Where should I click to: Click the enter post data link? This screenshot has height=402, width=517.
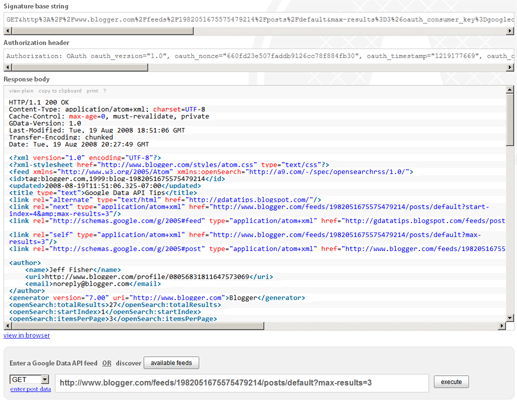pyautogui.click(x=30, y=389)
